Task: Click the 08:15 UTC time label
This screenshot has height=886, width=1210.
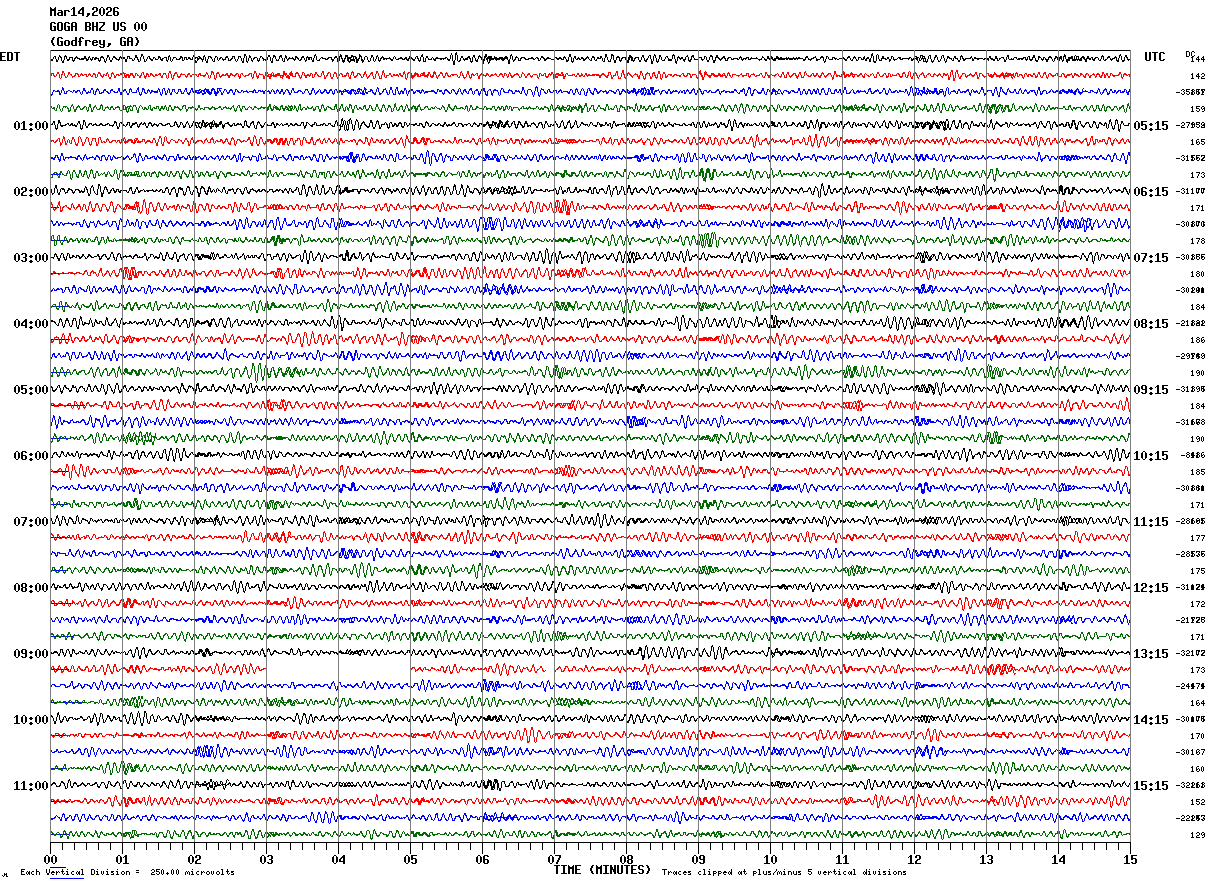Action: [1151, 324]
